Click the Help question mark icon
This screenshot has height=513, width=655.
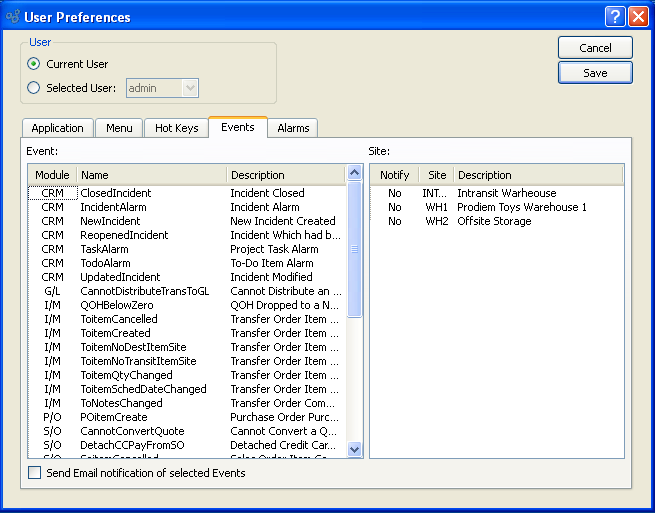[x=615, y=17]
